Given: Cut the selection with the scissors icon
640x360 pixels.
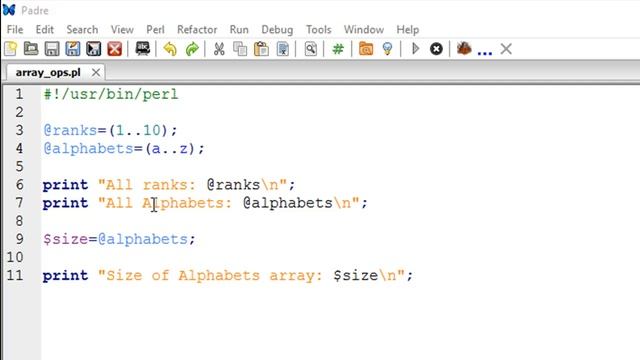Looking at the screenshot, I should [219, 49].
